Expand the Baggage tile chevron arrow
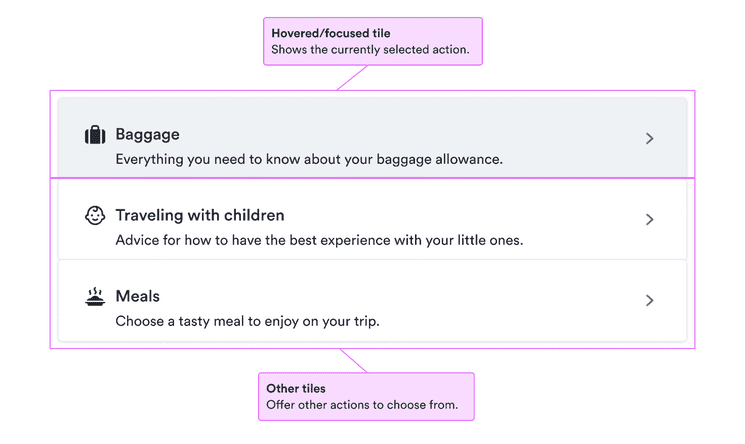 [649, 138]
